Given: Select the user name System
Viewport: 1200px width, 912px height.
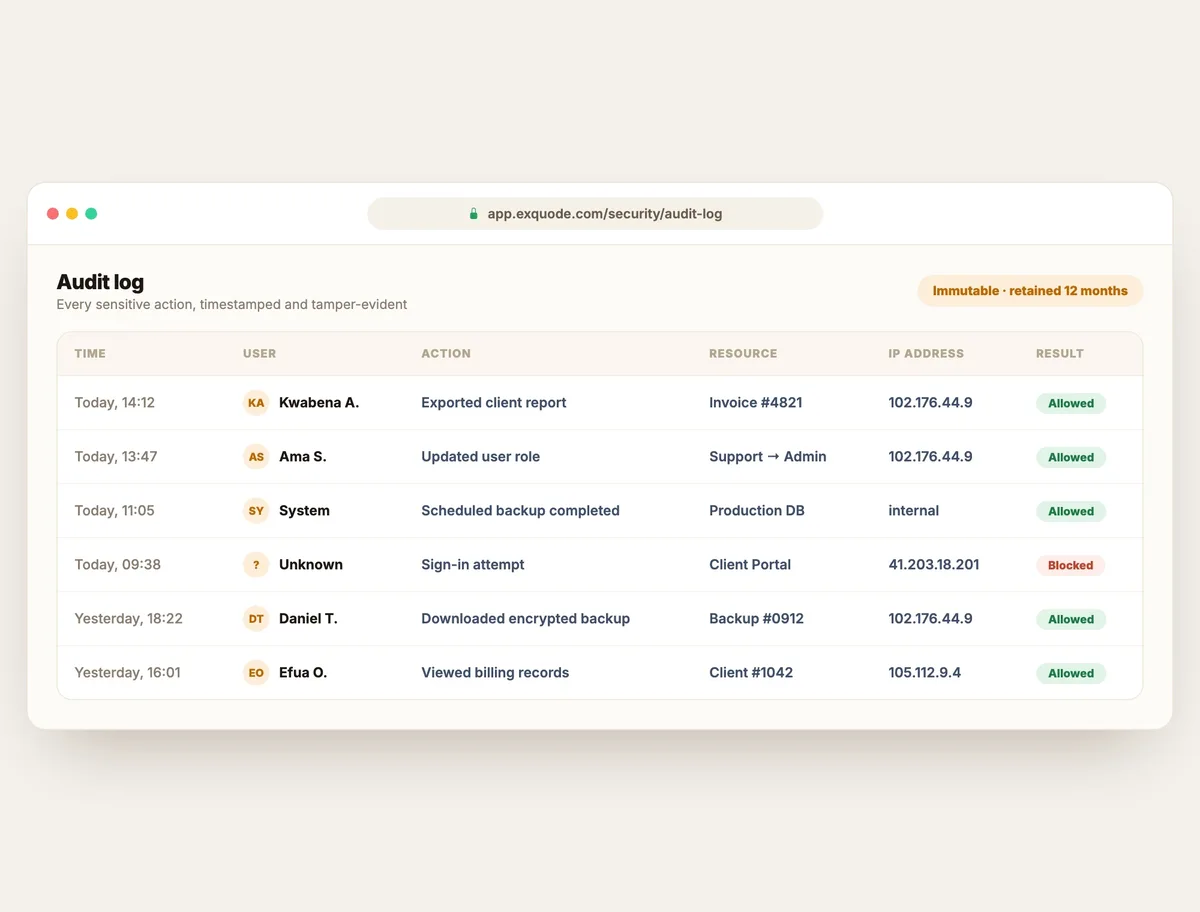Looking at the screenshot, I should tap(304, 511).
